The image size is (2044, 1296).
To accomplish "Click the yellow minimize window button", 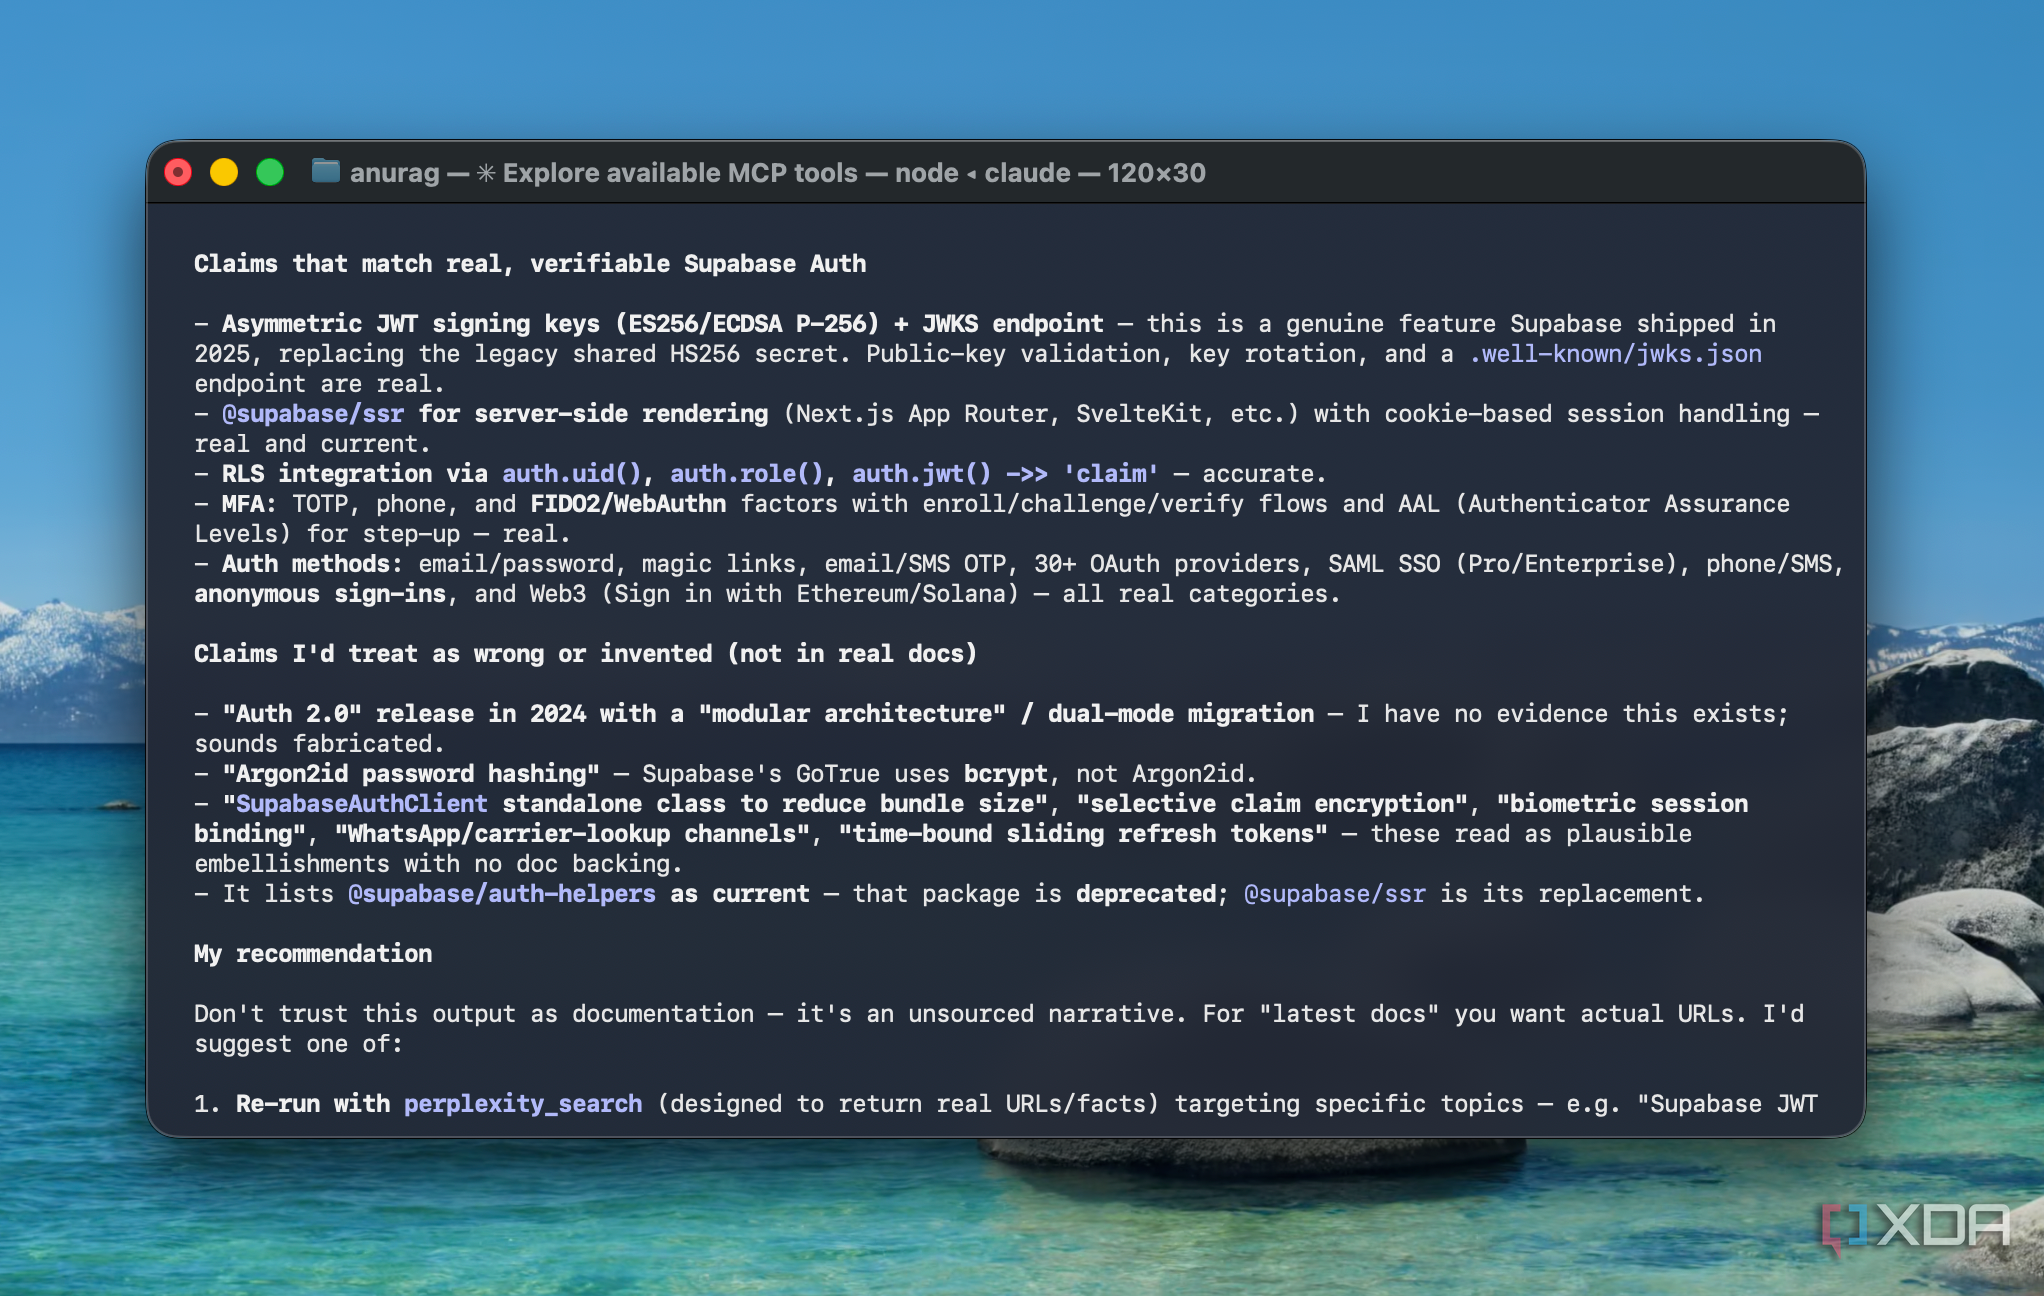I will click(224, 173).
